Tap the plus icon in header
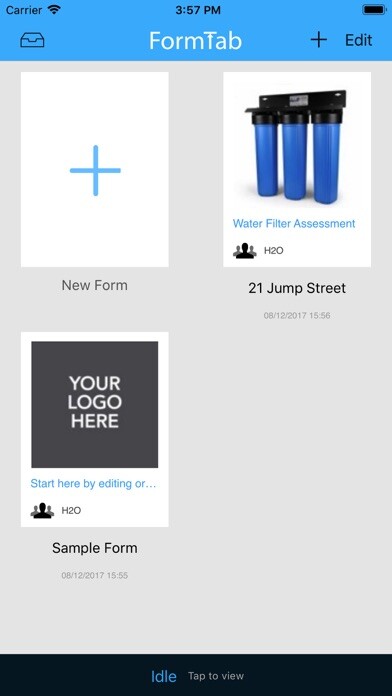The height and width of the screenshot is (696, 392). click(318, 40)
